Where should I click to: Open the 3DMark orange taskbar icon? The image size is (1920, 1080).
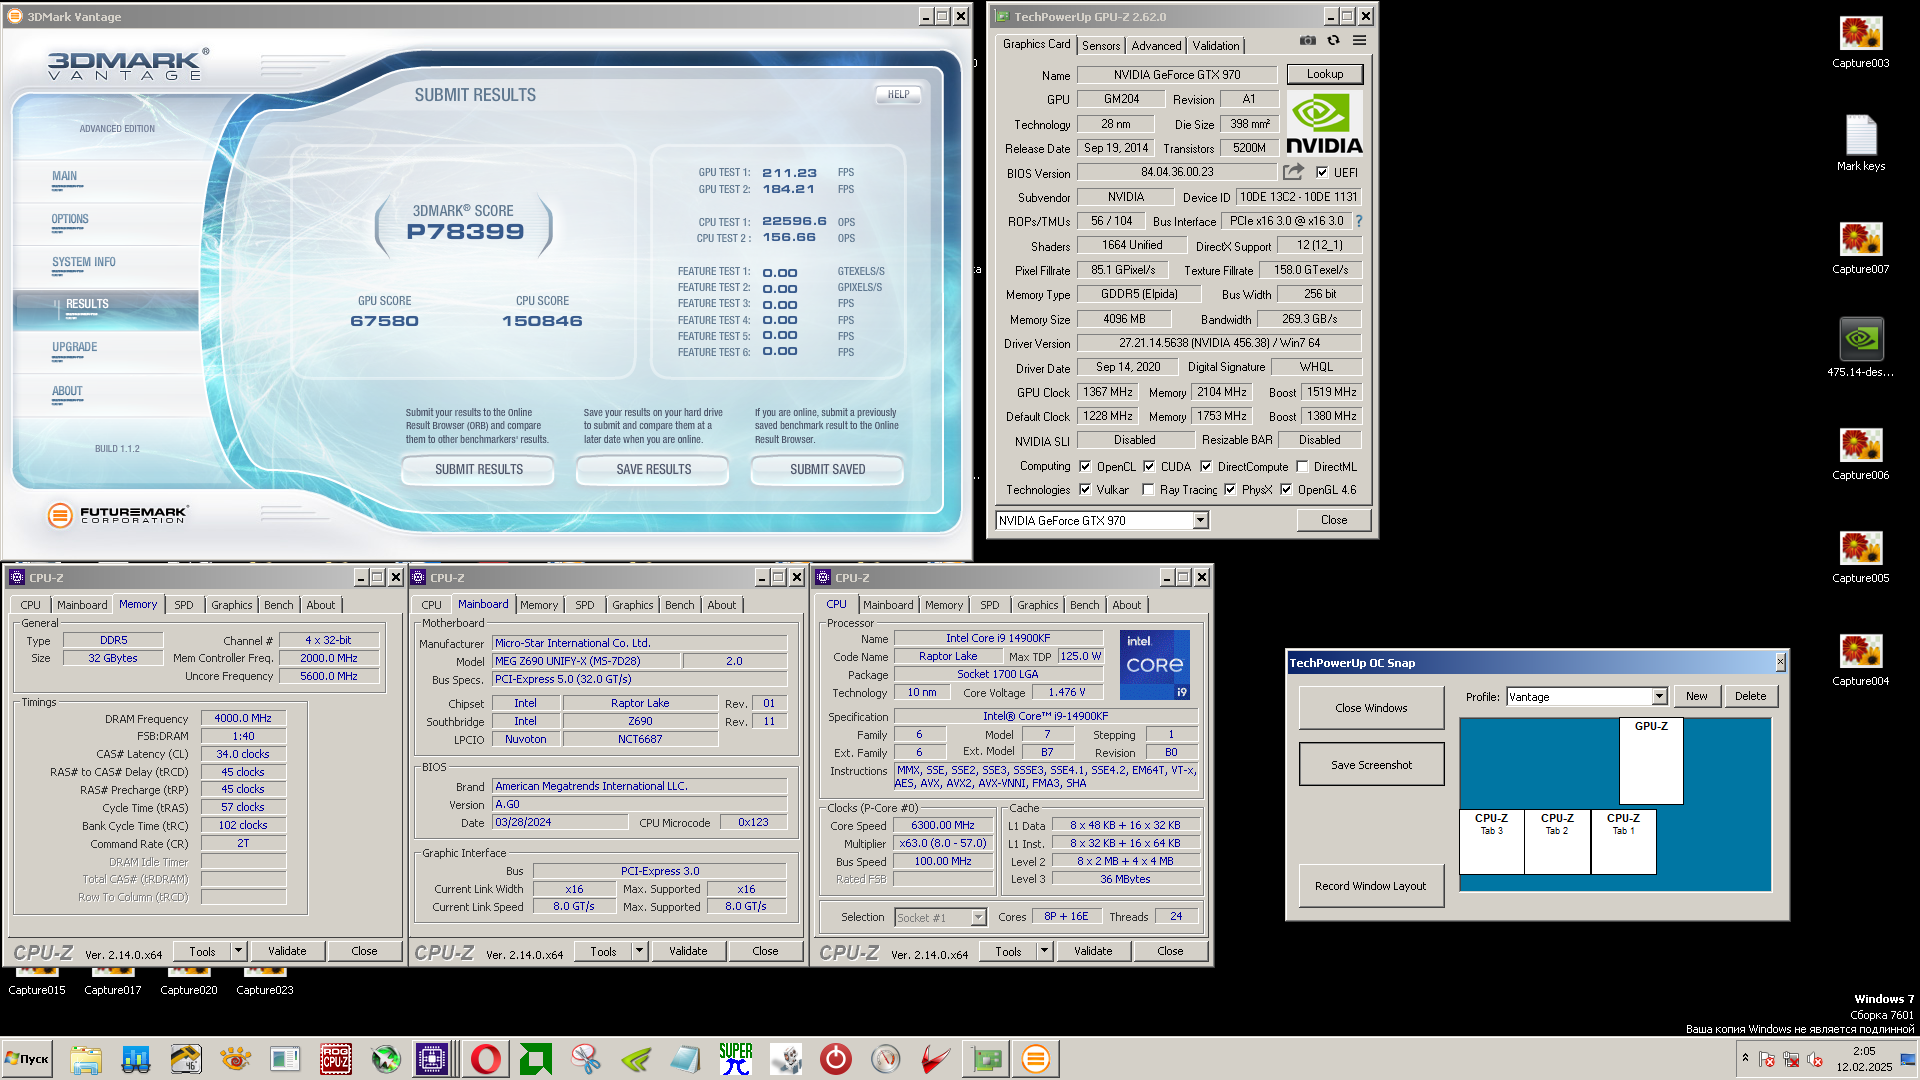[x=1036, y=1058]
